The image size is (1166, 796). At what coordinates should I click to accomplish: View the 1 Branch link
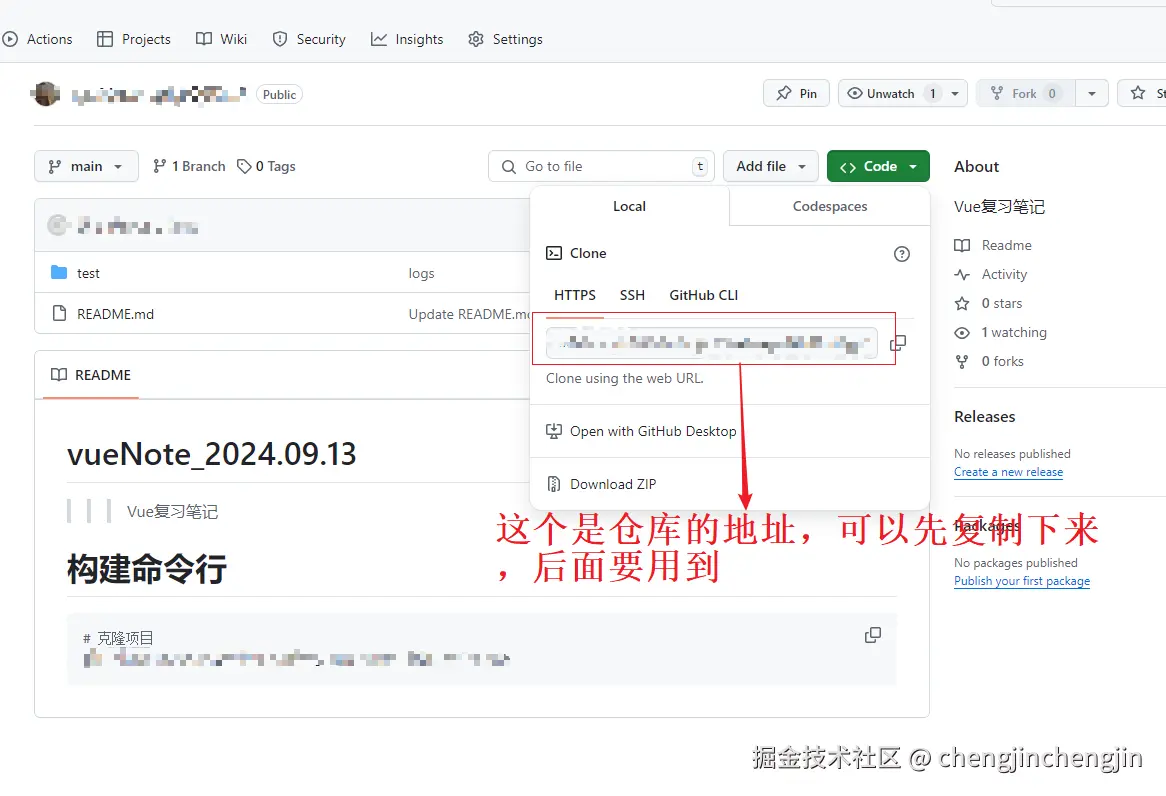(x=189, y=166)
